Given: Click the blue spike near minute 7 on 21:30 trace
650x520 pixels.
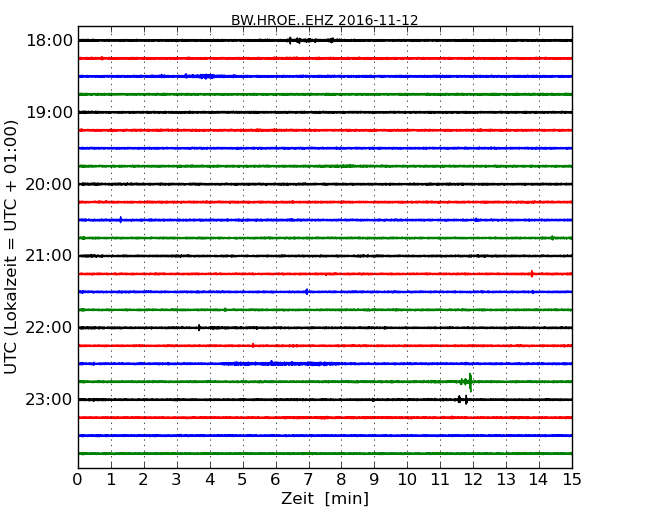Looking at the screenshot, I should [x=306, y=292].
